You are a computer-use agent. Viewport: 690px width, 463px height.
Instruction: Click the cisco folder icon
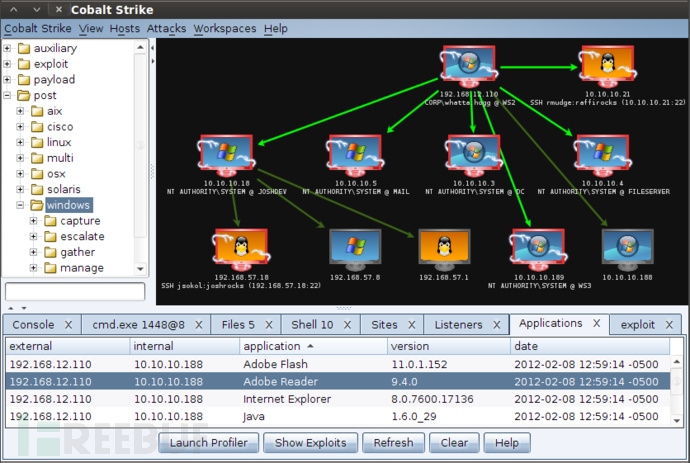coord(37,127)
